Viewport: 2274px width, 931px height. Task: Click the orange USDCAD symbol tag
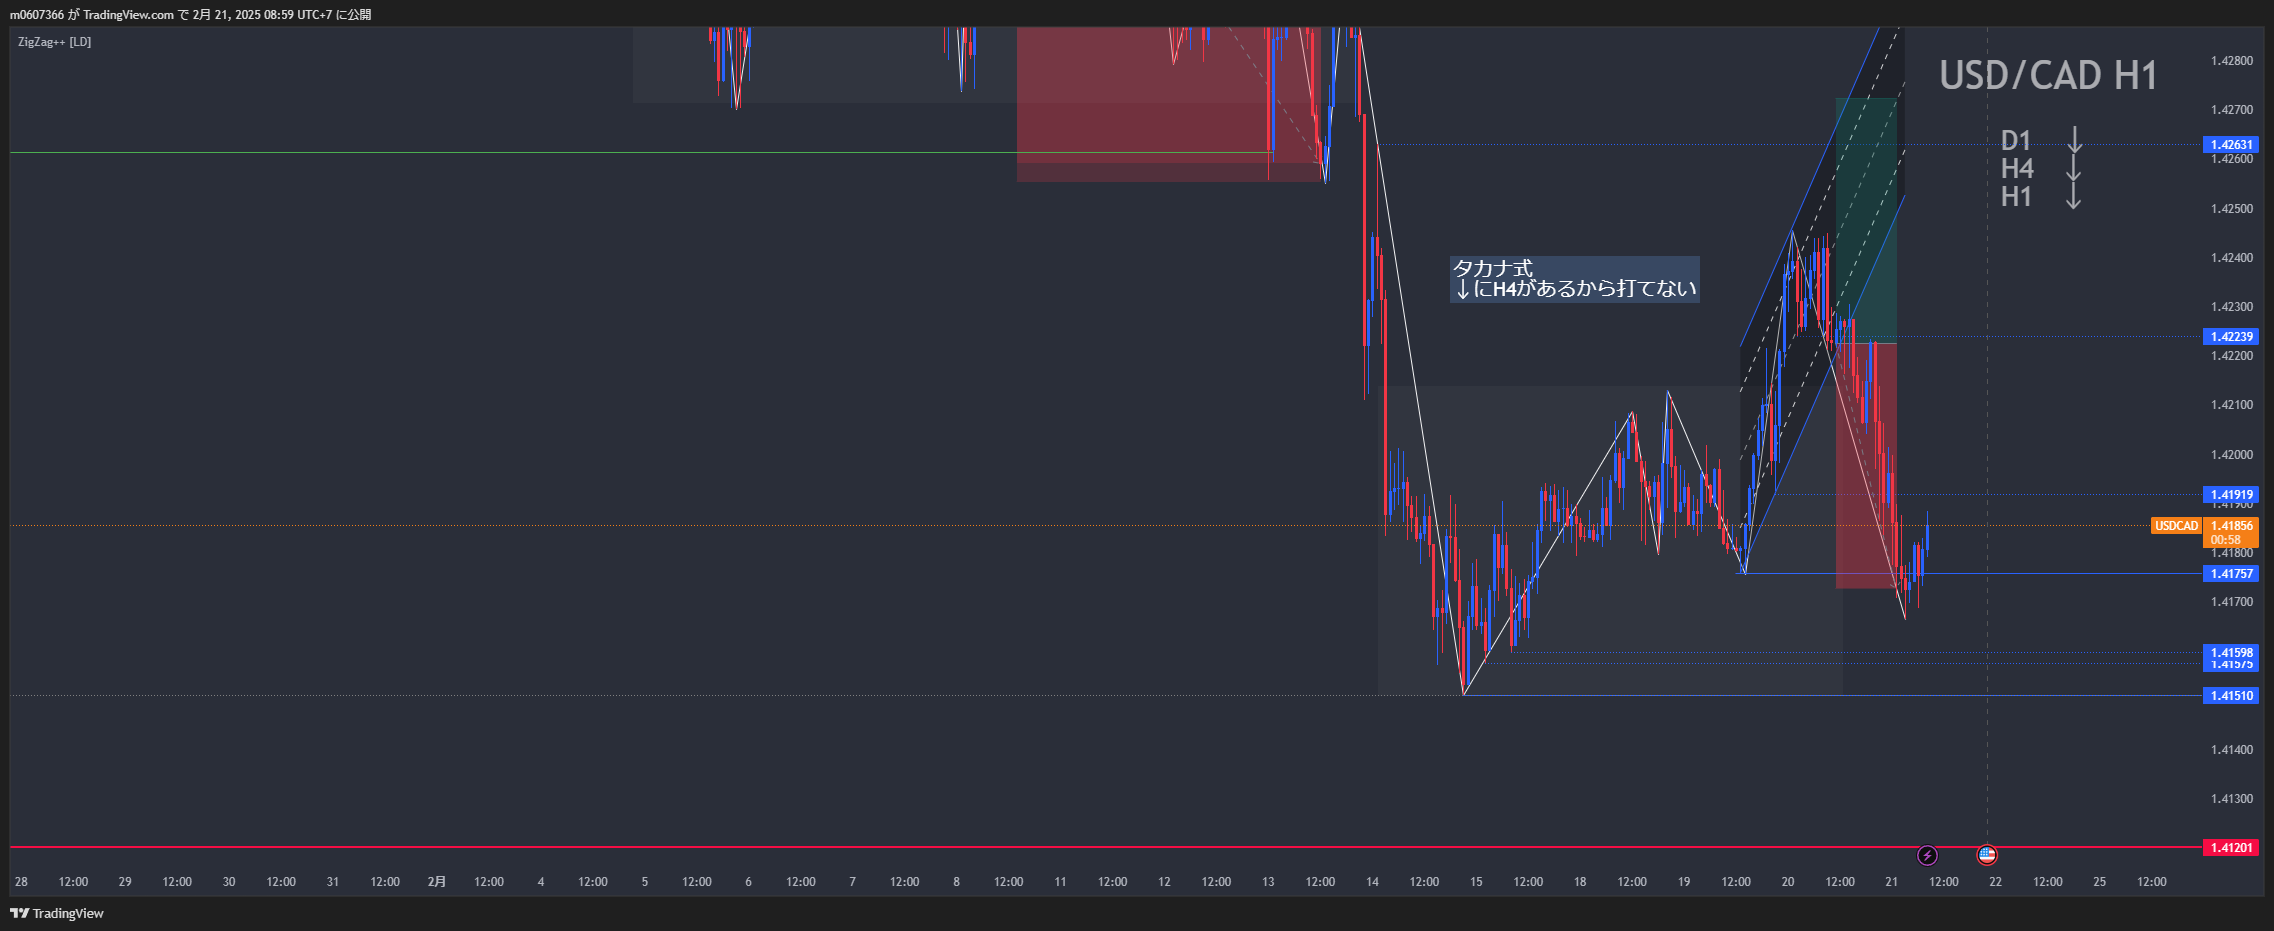click(2176, 526)
